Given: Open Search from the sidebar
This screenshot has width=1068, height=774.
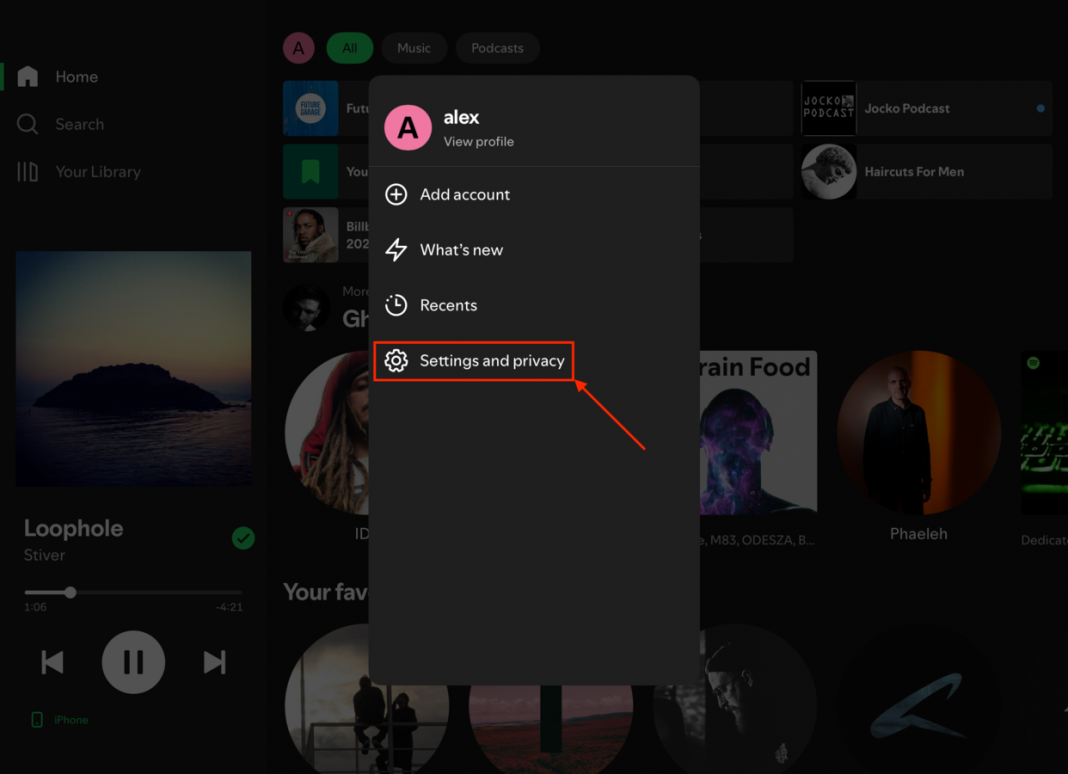Looking at the screenshot, I should click(27, 124).
